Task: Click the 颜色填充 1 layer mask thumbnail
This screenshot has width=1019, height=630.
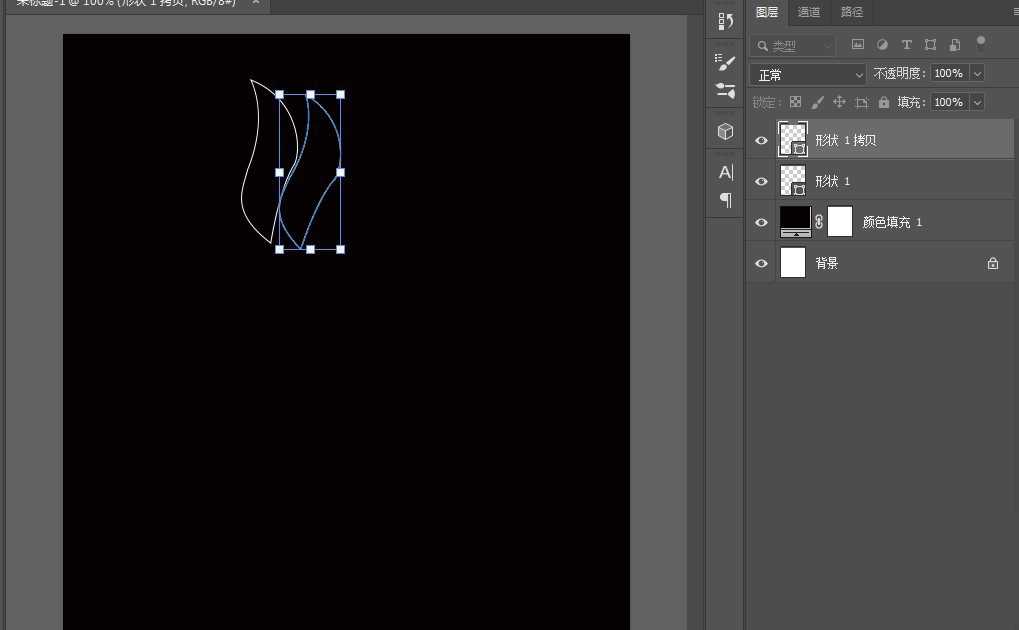Action: pos(840,221)
